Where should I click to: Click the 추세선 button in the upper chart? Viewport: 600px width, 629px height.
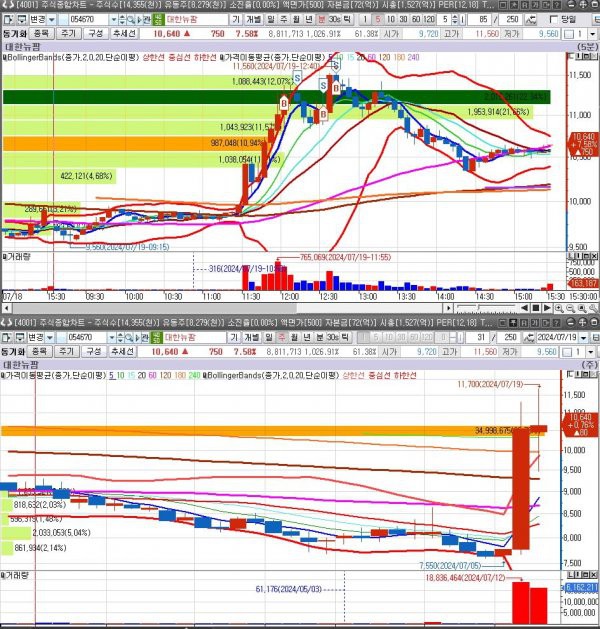click(124, 33)
